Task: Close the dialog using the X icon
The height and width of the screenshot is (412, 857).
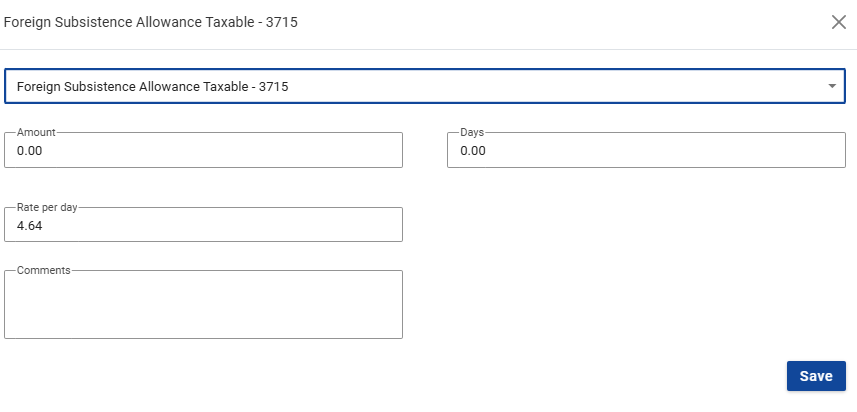Action: pyautogui.click(x=839, y=22)
